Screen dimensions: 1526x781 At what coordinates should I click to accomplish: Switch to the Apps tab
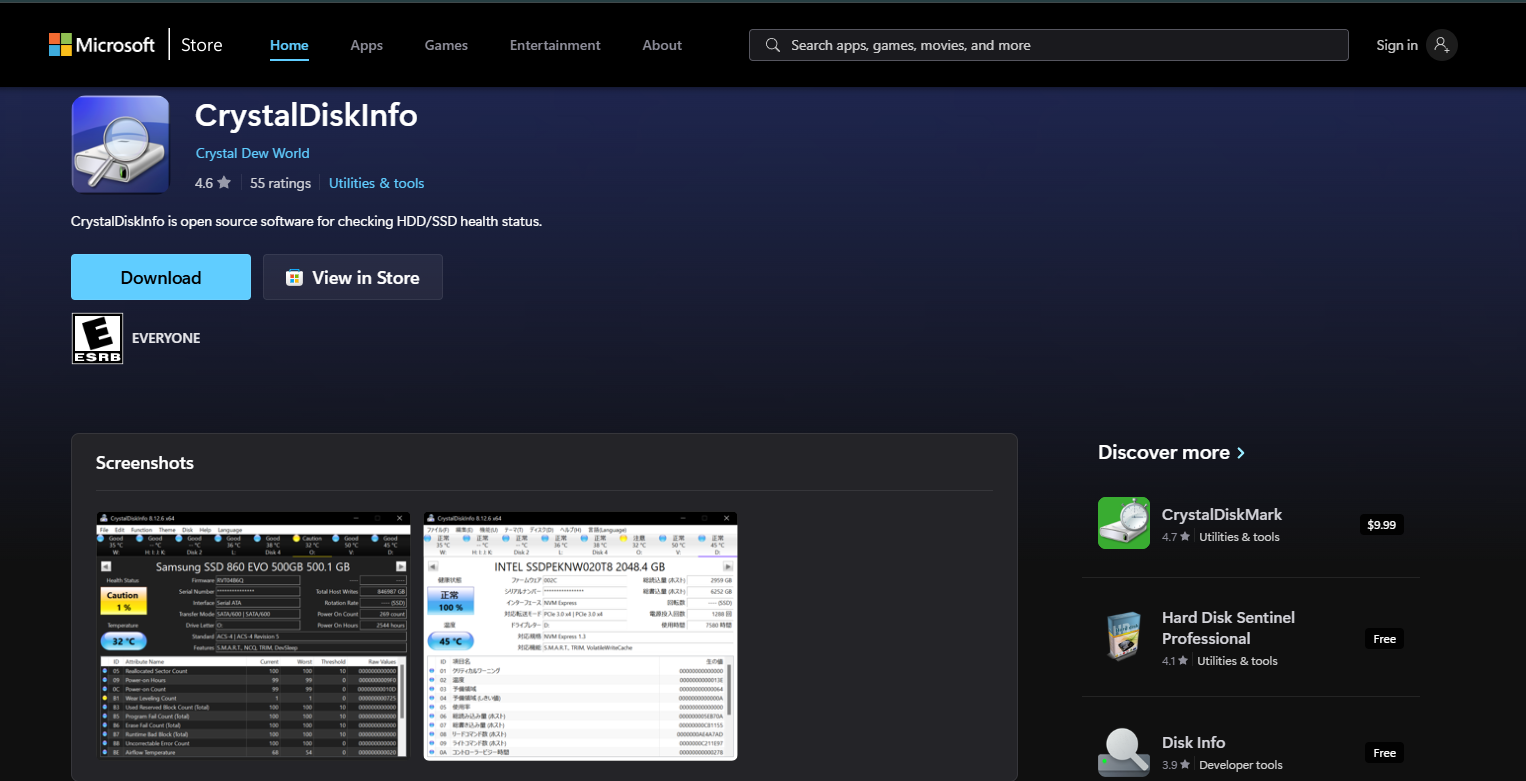point(366,45)
